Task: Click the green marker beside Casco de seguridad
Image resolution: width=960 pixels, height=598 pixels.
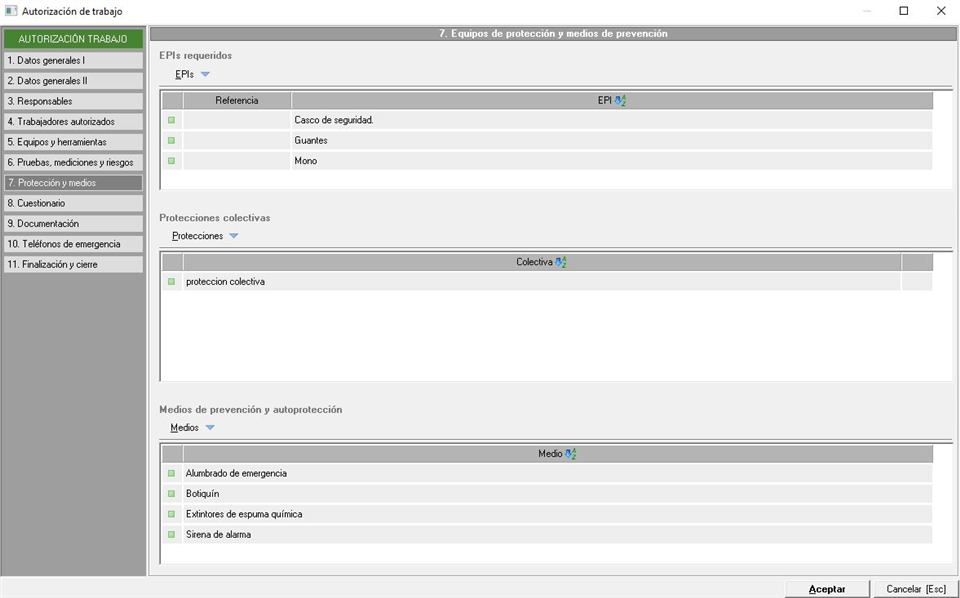Action: tap(171, 120)
